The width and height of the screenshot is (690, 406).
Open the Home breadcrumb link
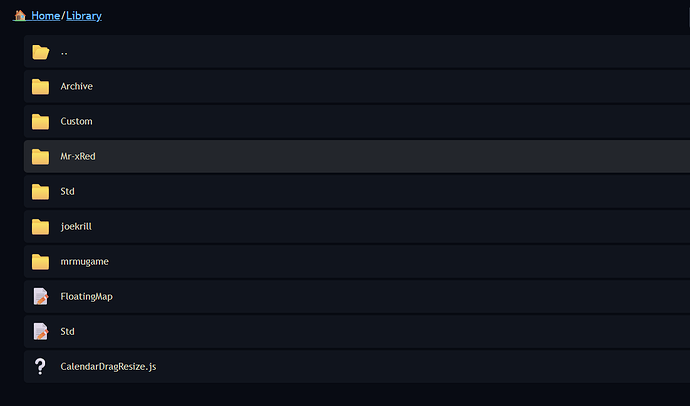pos(45,16)
